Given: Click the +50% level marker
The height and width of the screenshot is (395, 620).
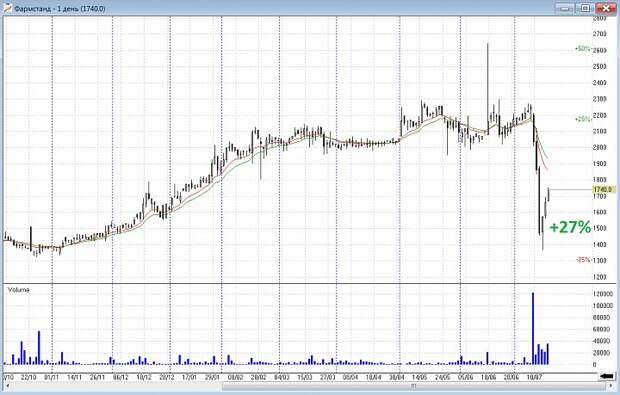Looking at the screenshot, I should 582,49.
